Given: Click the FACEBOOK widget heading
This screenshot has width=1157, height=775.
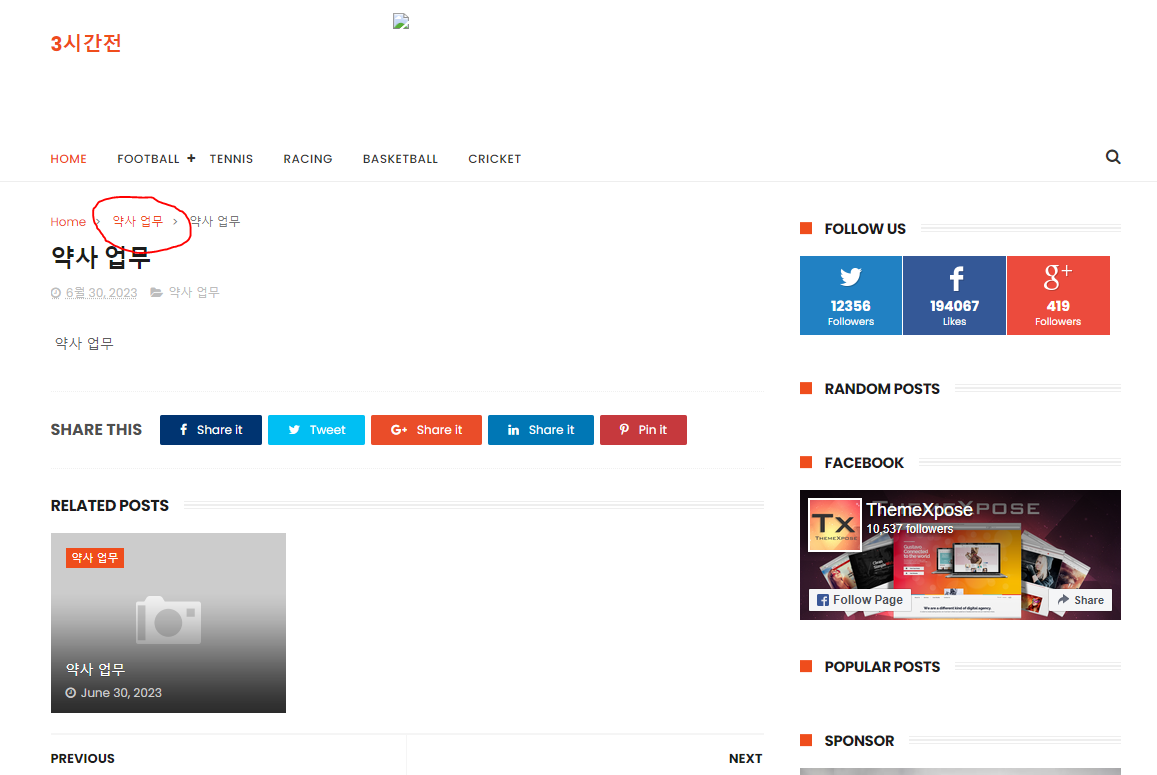Looking at the screenshot, I should tap(863, 463).
